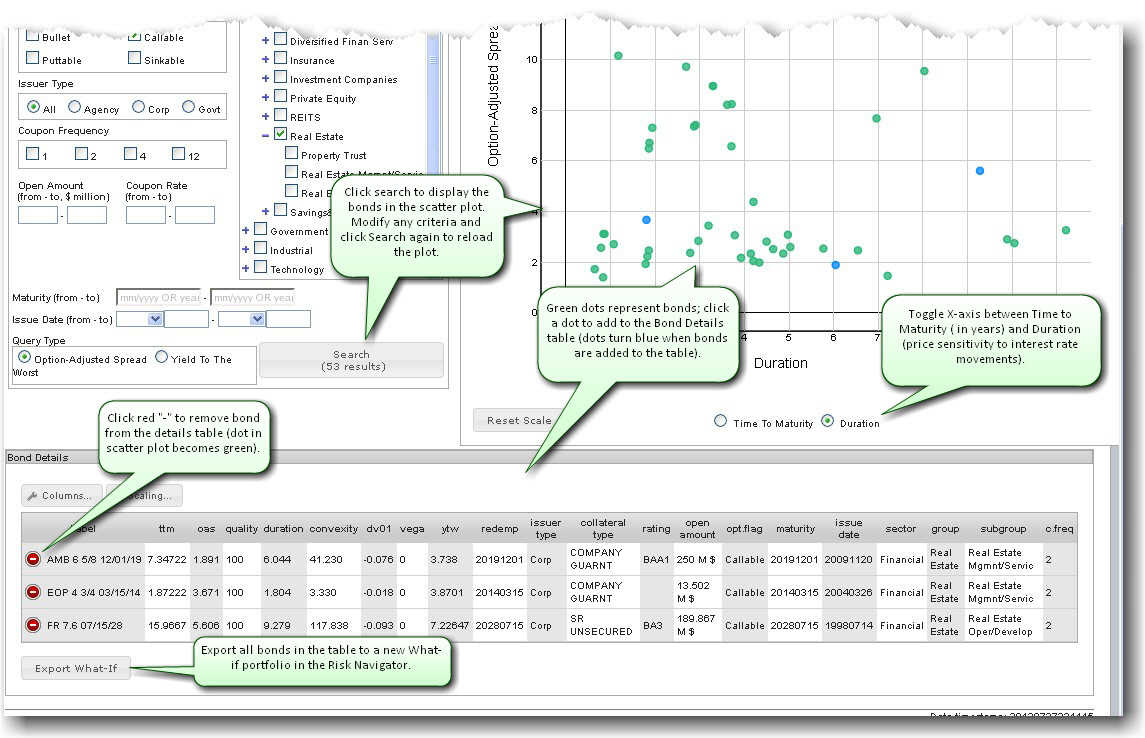Click Export What-If button
The height and width of the screenshot is (738, 1145).
point(76,668)
